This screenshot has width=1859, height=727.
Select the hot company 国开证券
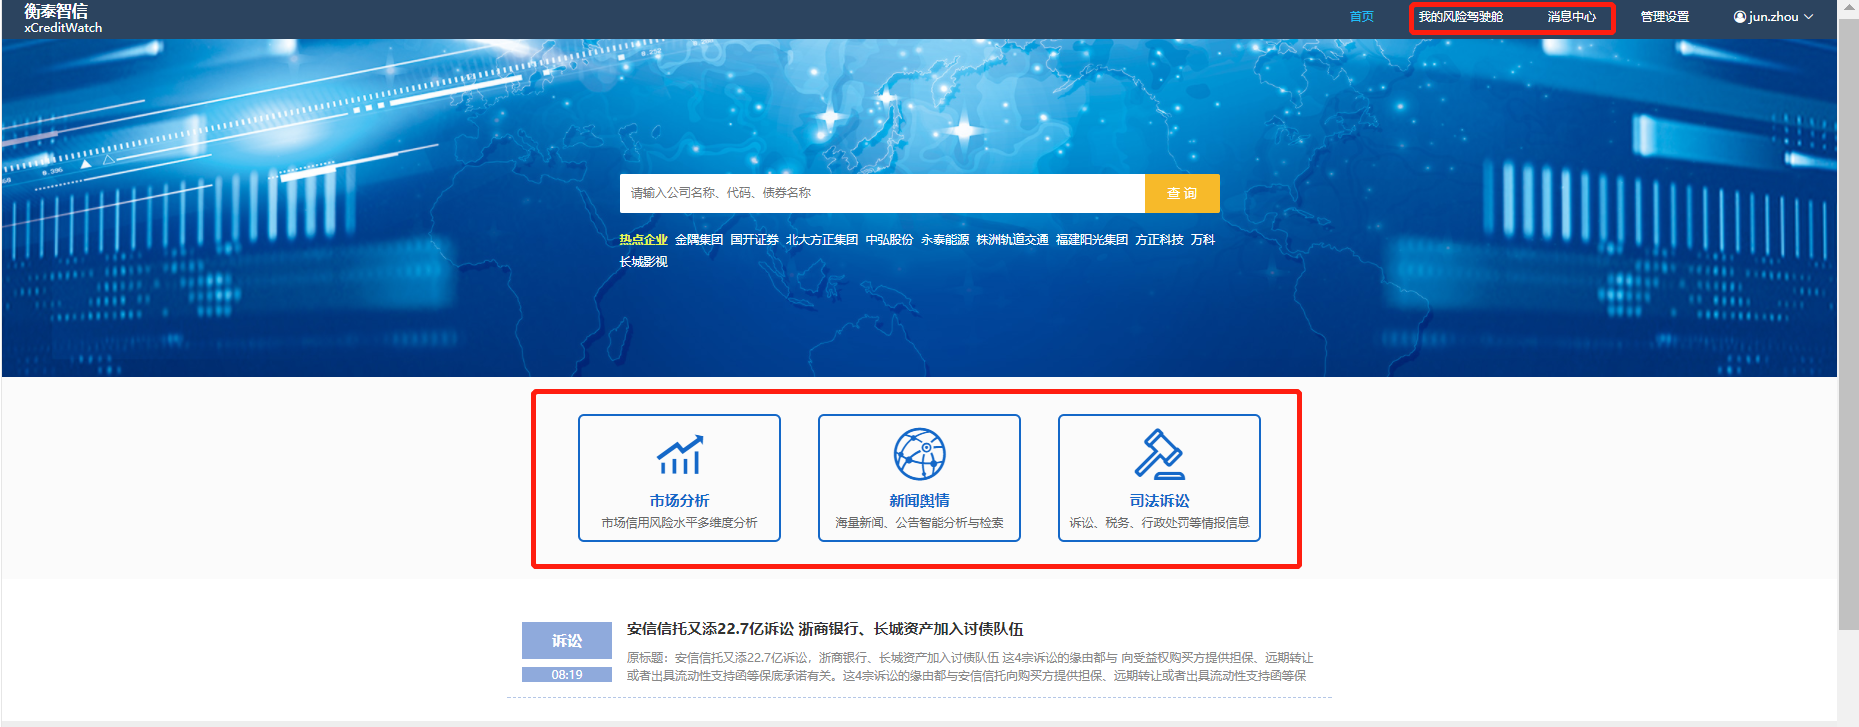(754, 240)
